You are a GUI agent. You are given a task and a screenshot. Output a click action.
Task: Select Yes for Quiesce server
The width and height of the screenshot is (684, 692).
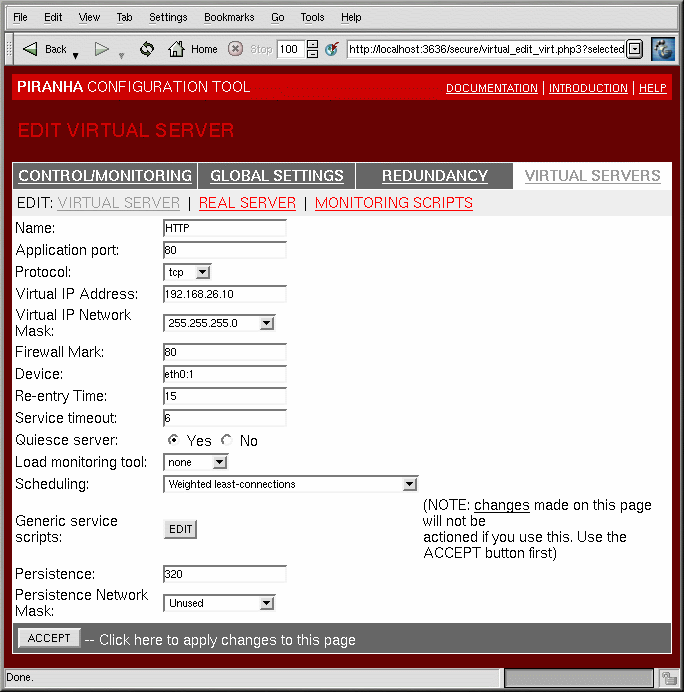[173, 440]
